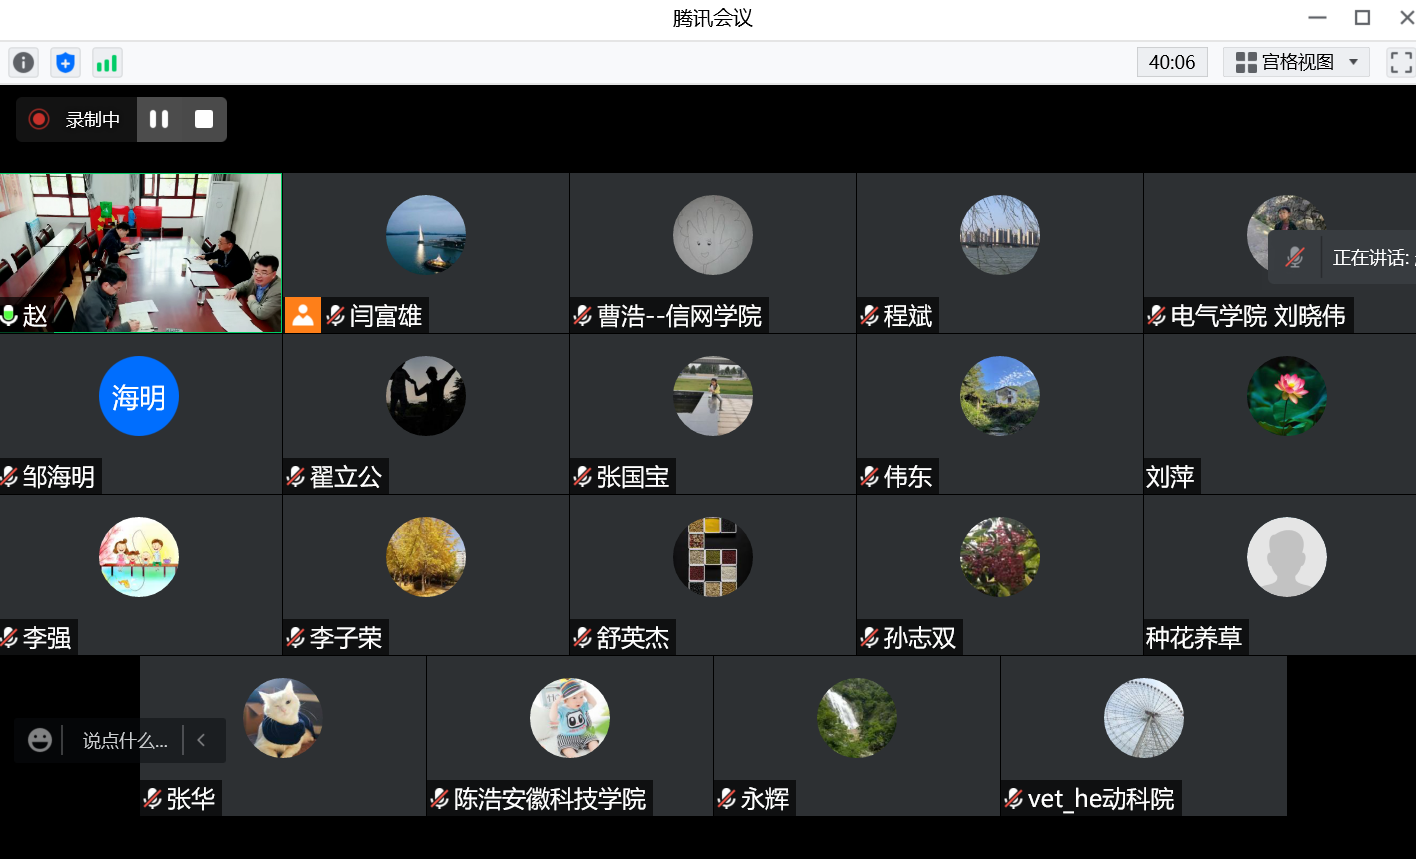Click the muted mic in speaking popup
Viewport: 1416px width, 859px height.
click(1295, 258)
